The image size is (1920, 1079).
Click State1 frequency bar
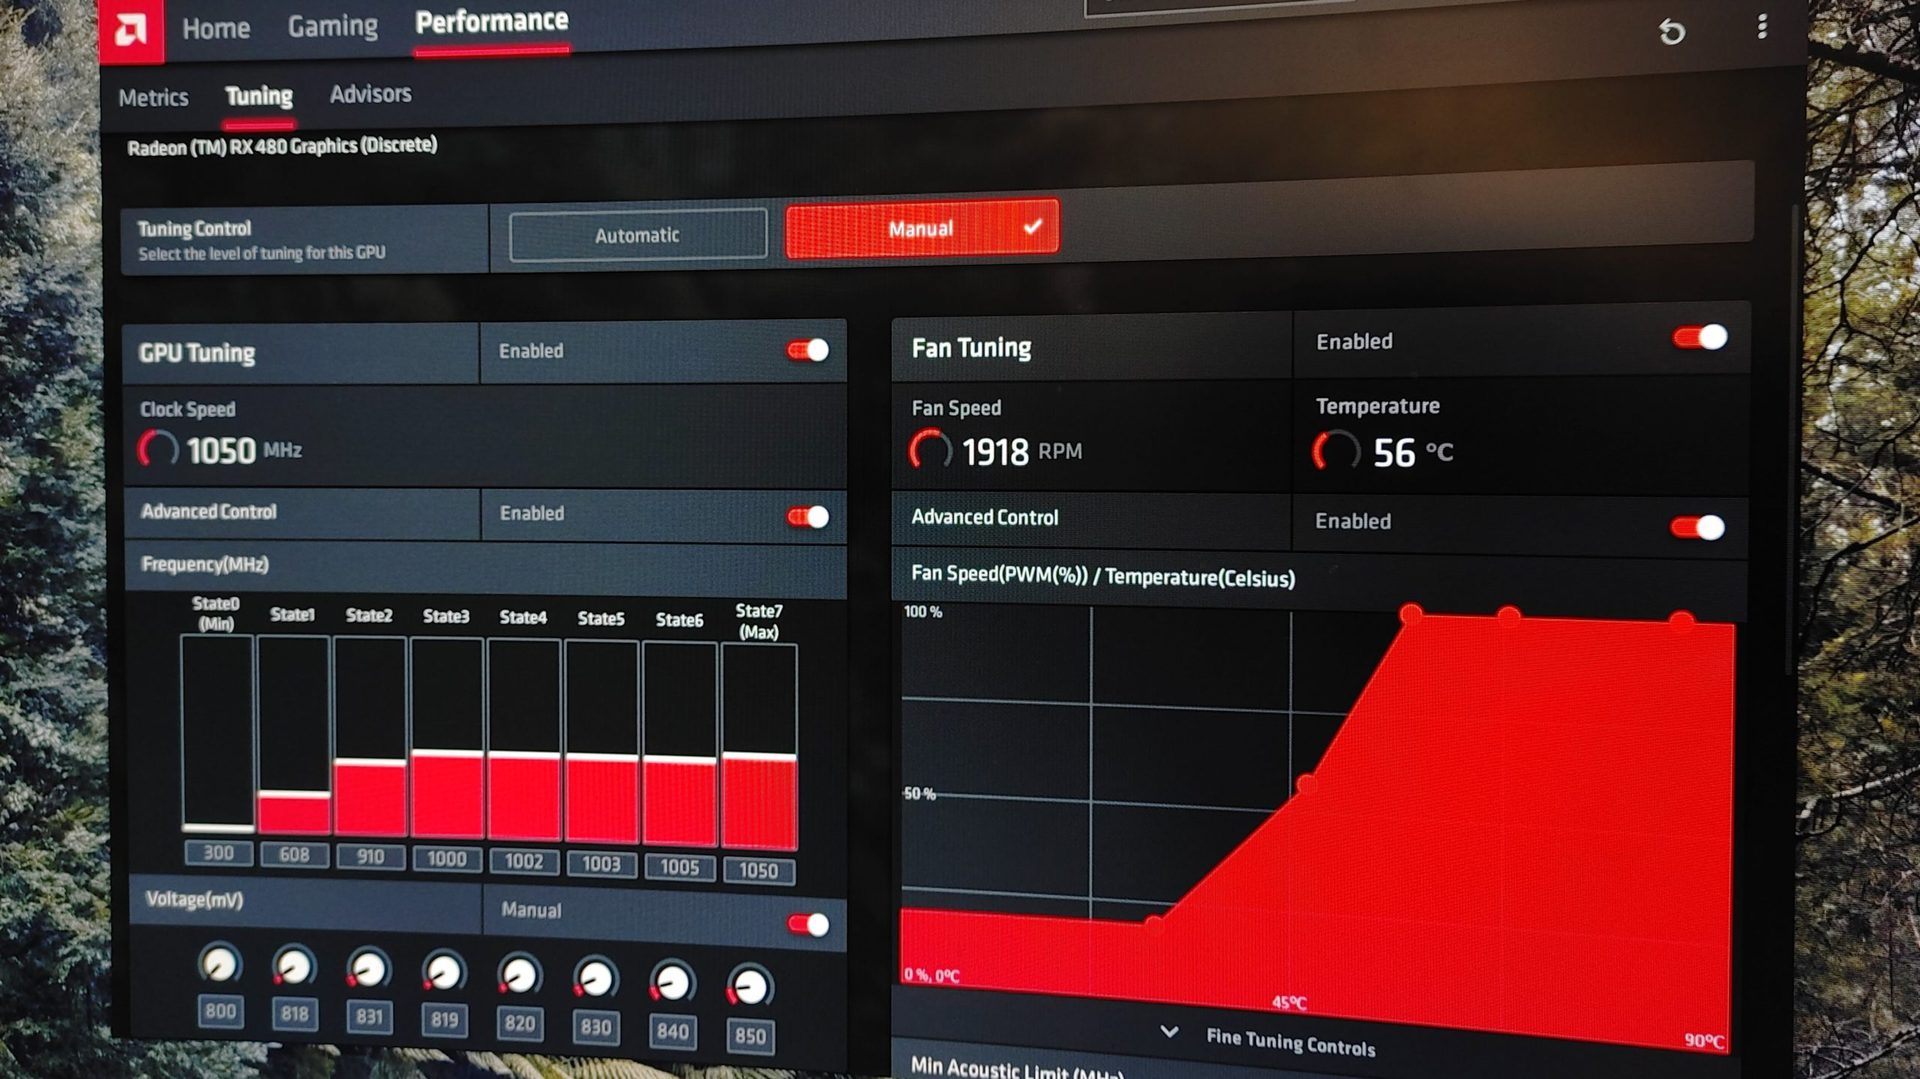(294, 735)
